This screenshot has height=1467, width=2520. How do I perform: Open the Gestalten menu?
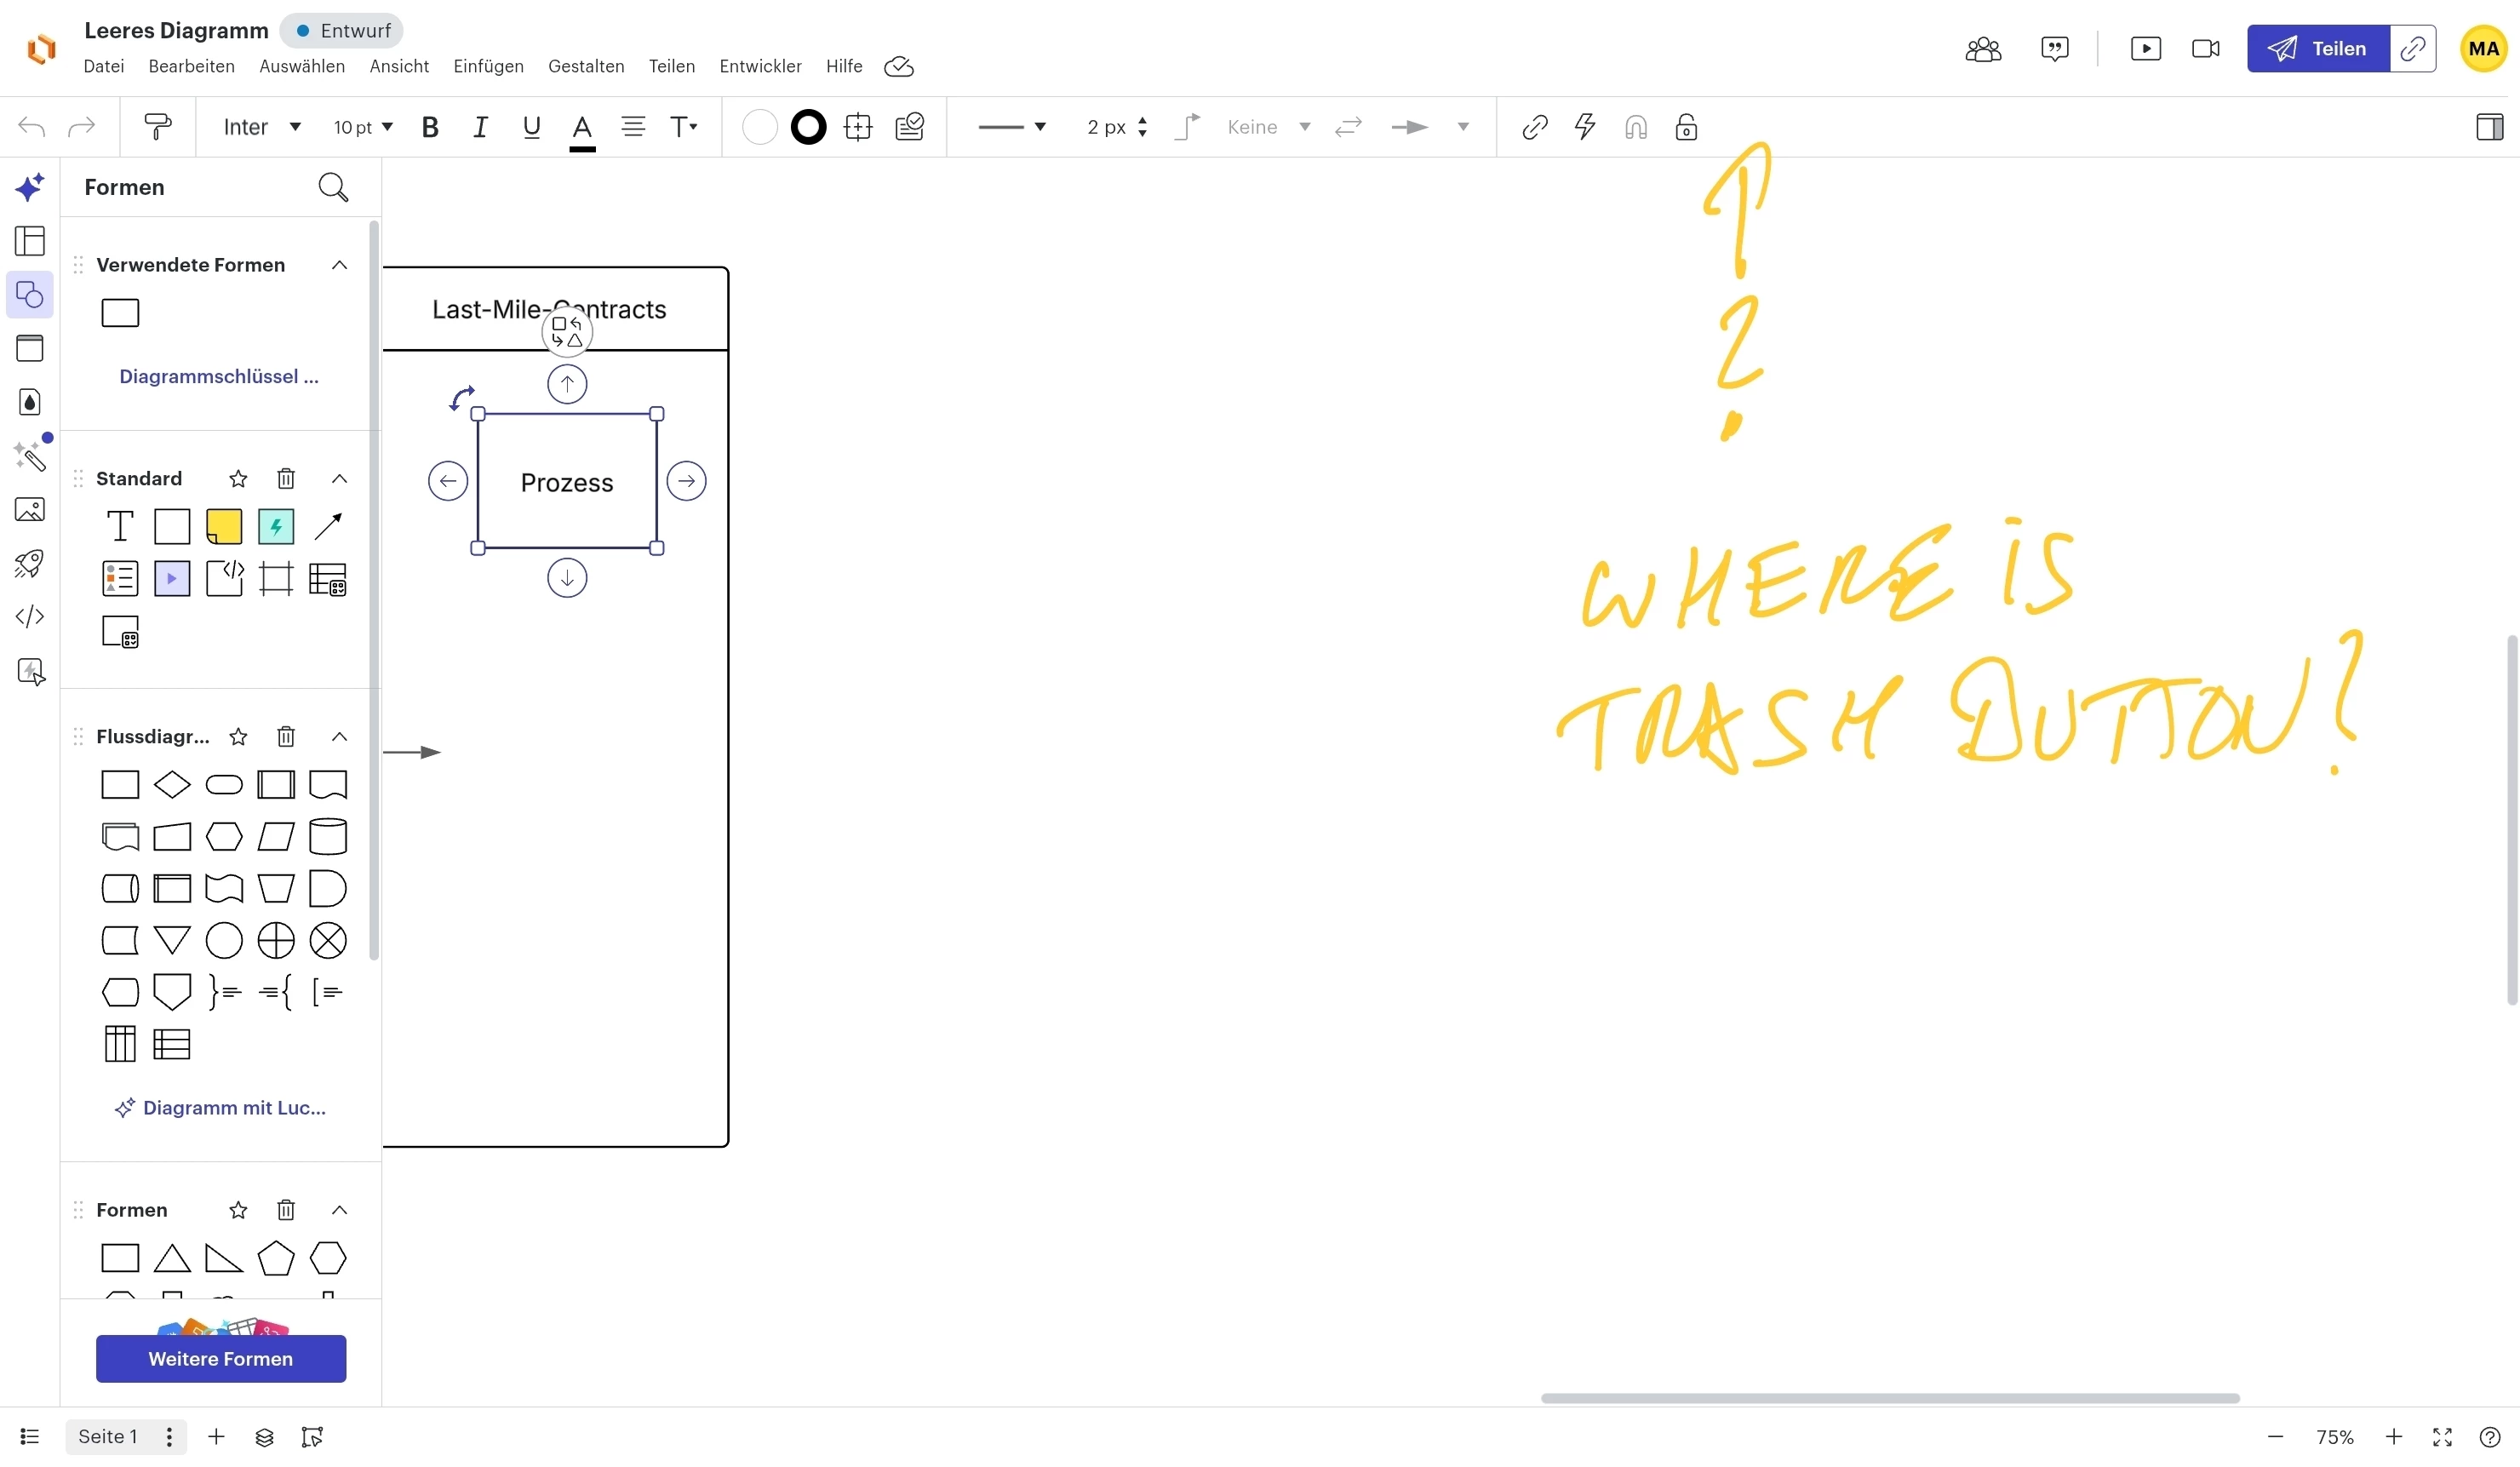click(586, 66)
